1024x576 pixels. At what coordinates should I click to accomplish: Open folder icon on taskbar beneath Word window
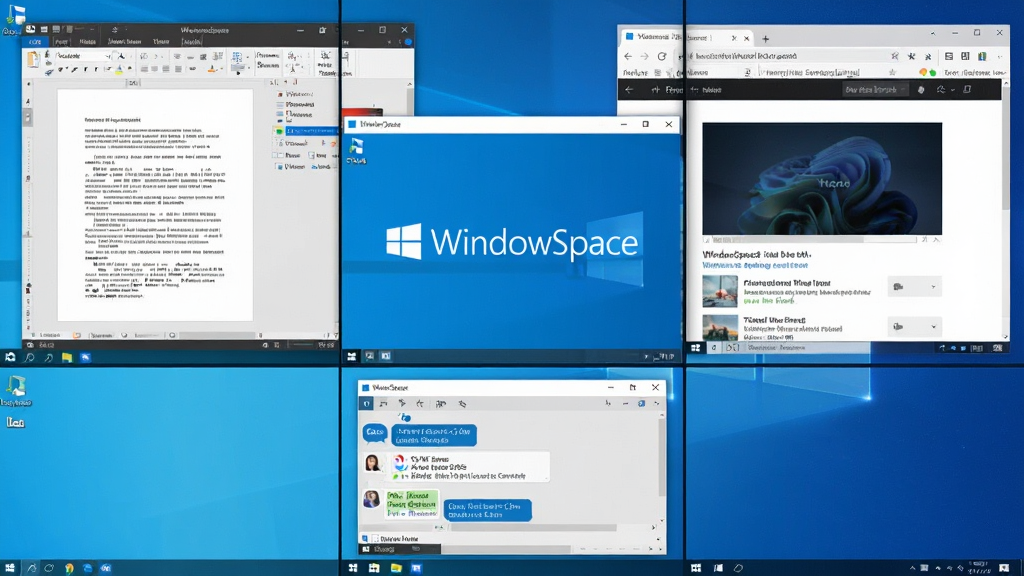(67, 357)
